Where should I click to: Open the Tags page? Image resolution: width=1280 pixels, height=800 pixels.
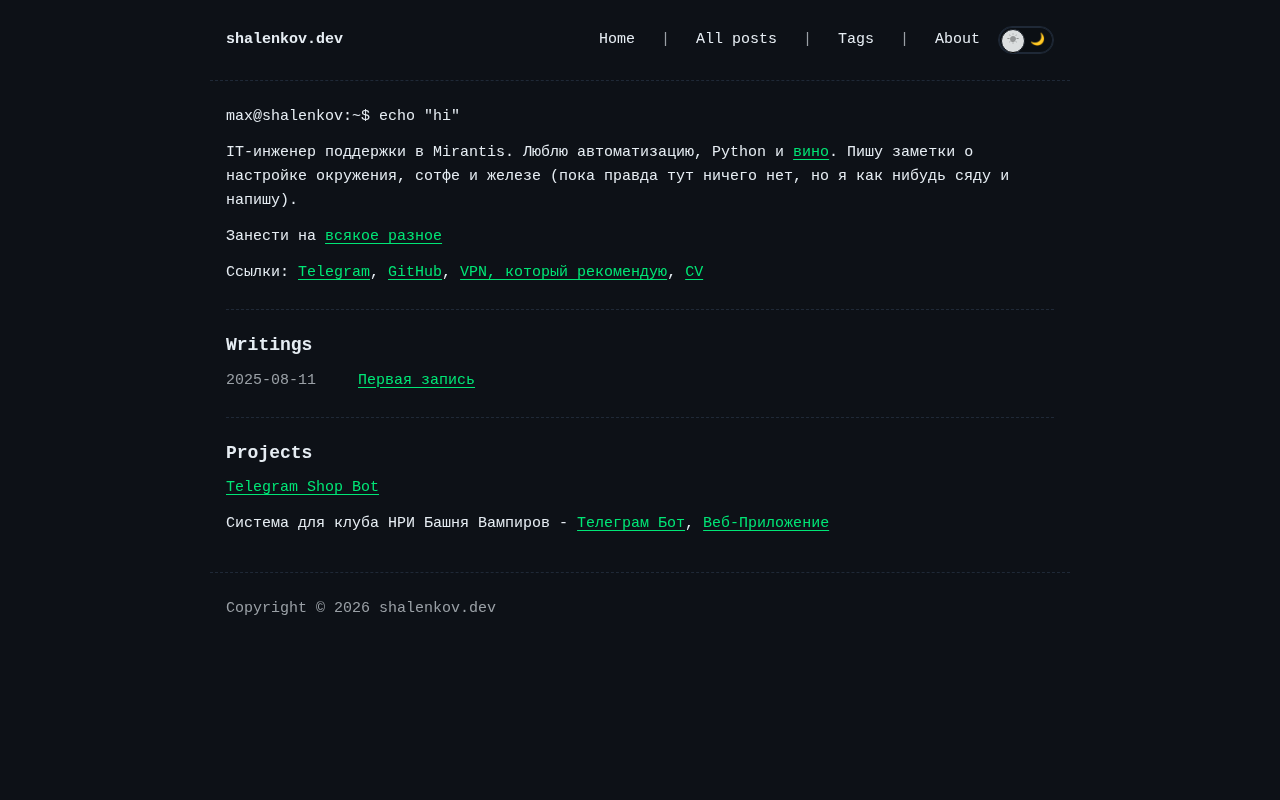pyautogui.click(x=856, y=40)
